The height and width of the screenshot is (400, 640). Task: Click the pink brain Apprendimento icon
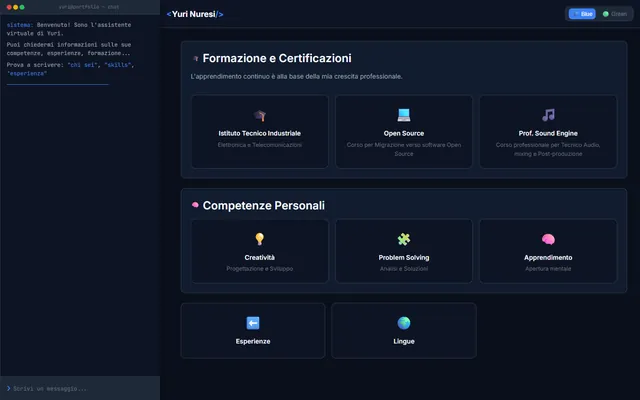[548, 239]
